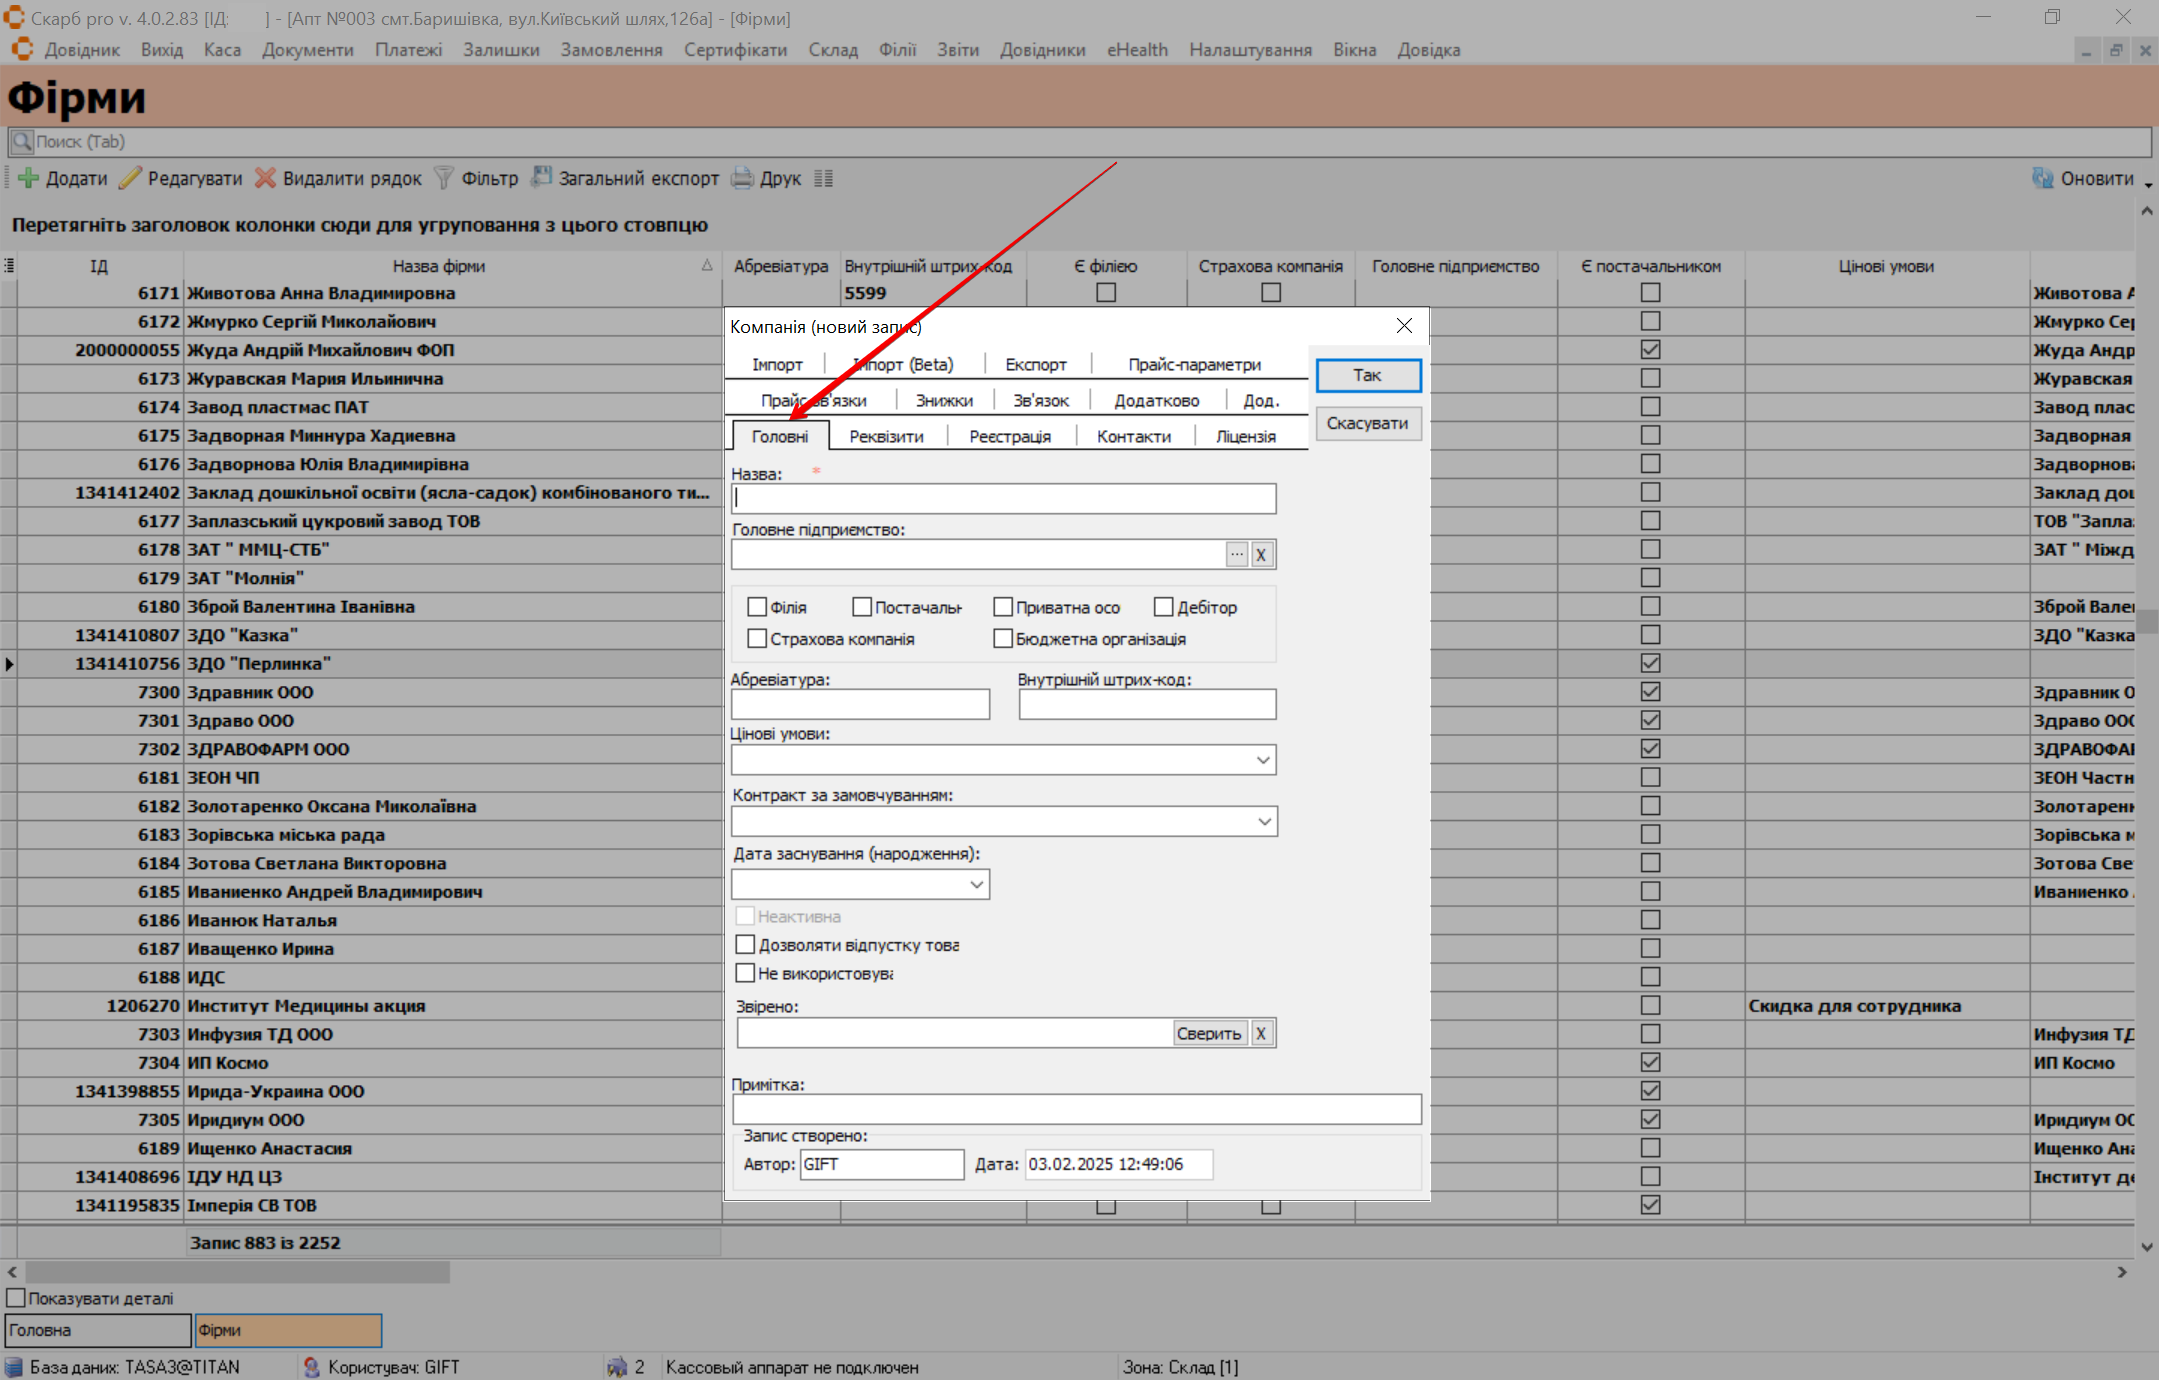Click the Оновити refresh icon

point(2043,178)
